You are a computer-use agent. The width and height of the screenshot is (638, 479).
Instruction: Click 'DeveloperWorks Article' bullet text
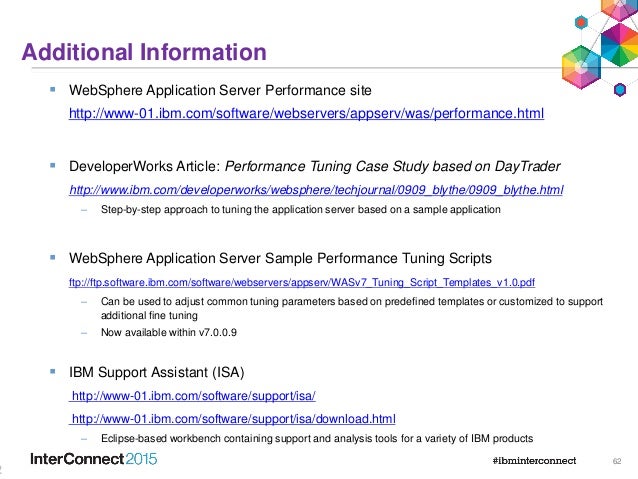tap(315, 166)
